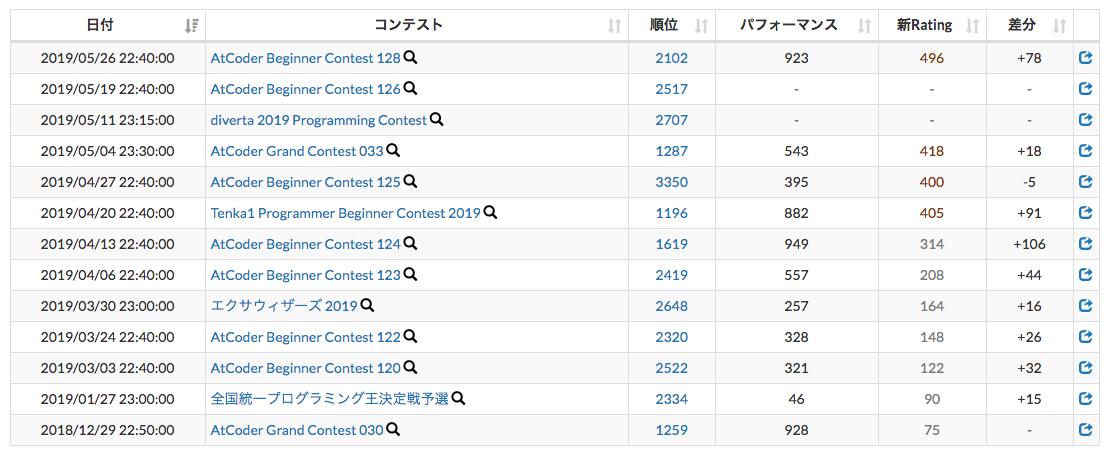Click rank 2522 standings link

click(x=671, y=369)
